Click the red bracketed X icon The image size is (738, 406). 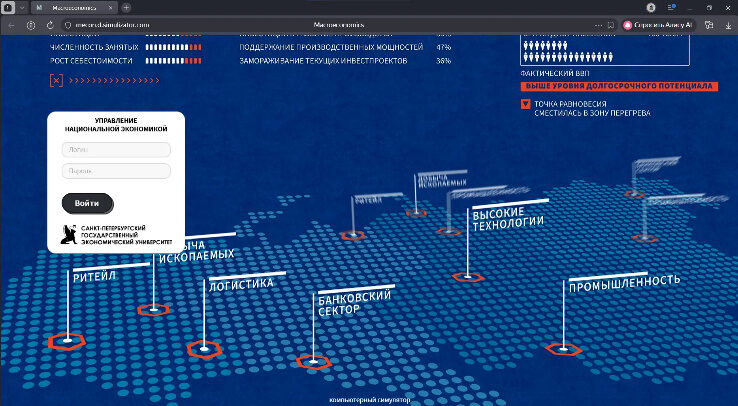coord(56,79)
